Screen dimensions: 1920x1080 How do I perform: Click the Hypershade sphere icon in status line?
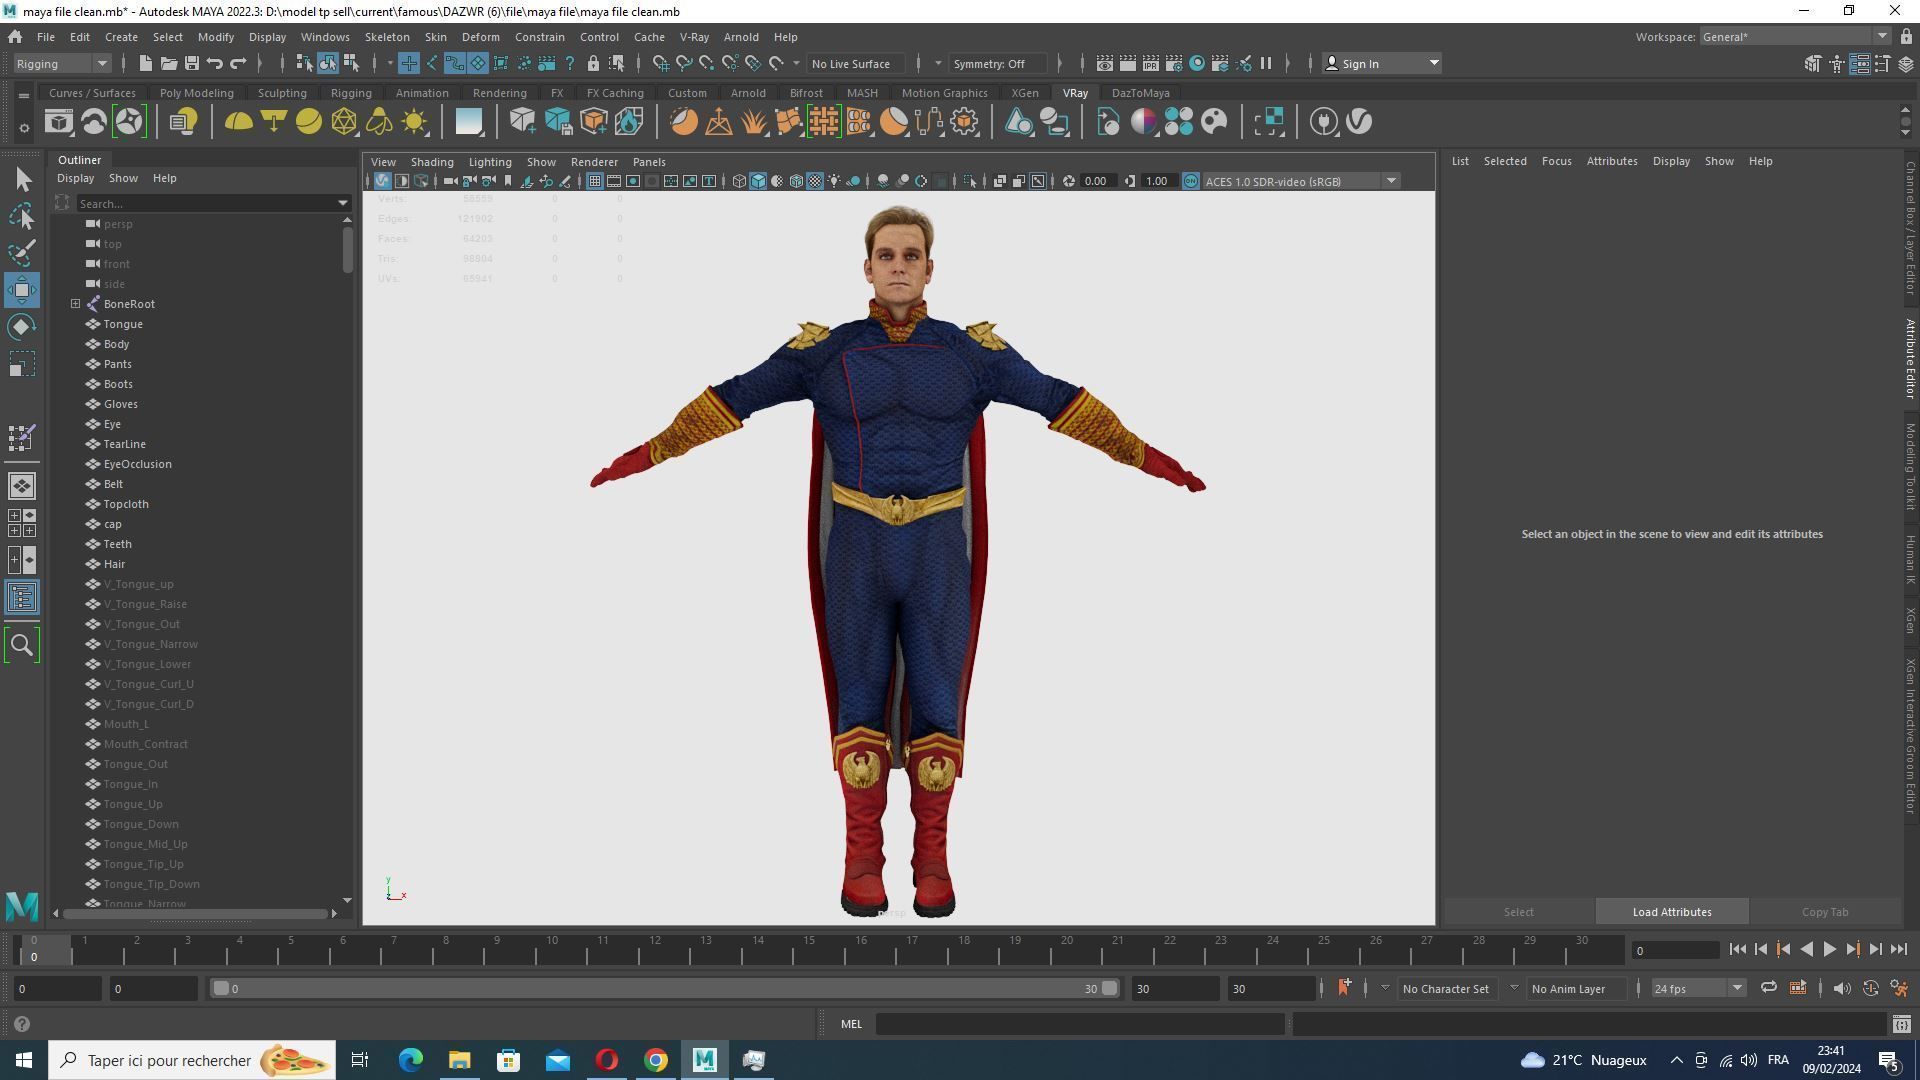(x=1197, y=64)
